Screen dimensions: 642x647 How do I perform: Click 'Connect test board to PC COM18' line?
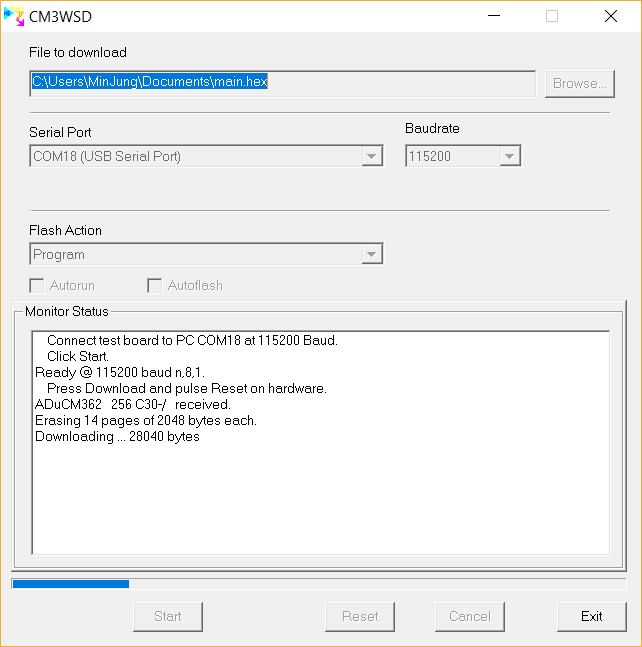pos(192,340)
